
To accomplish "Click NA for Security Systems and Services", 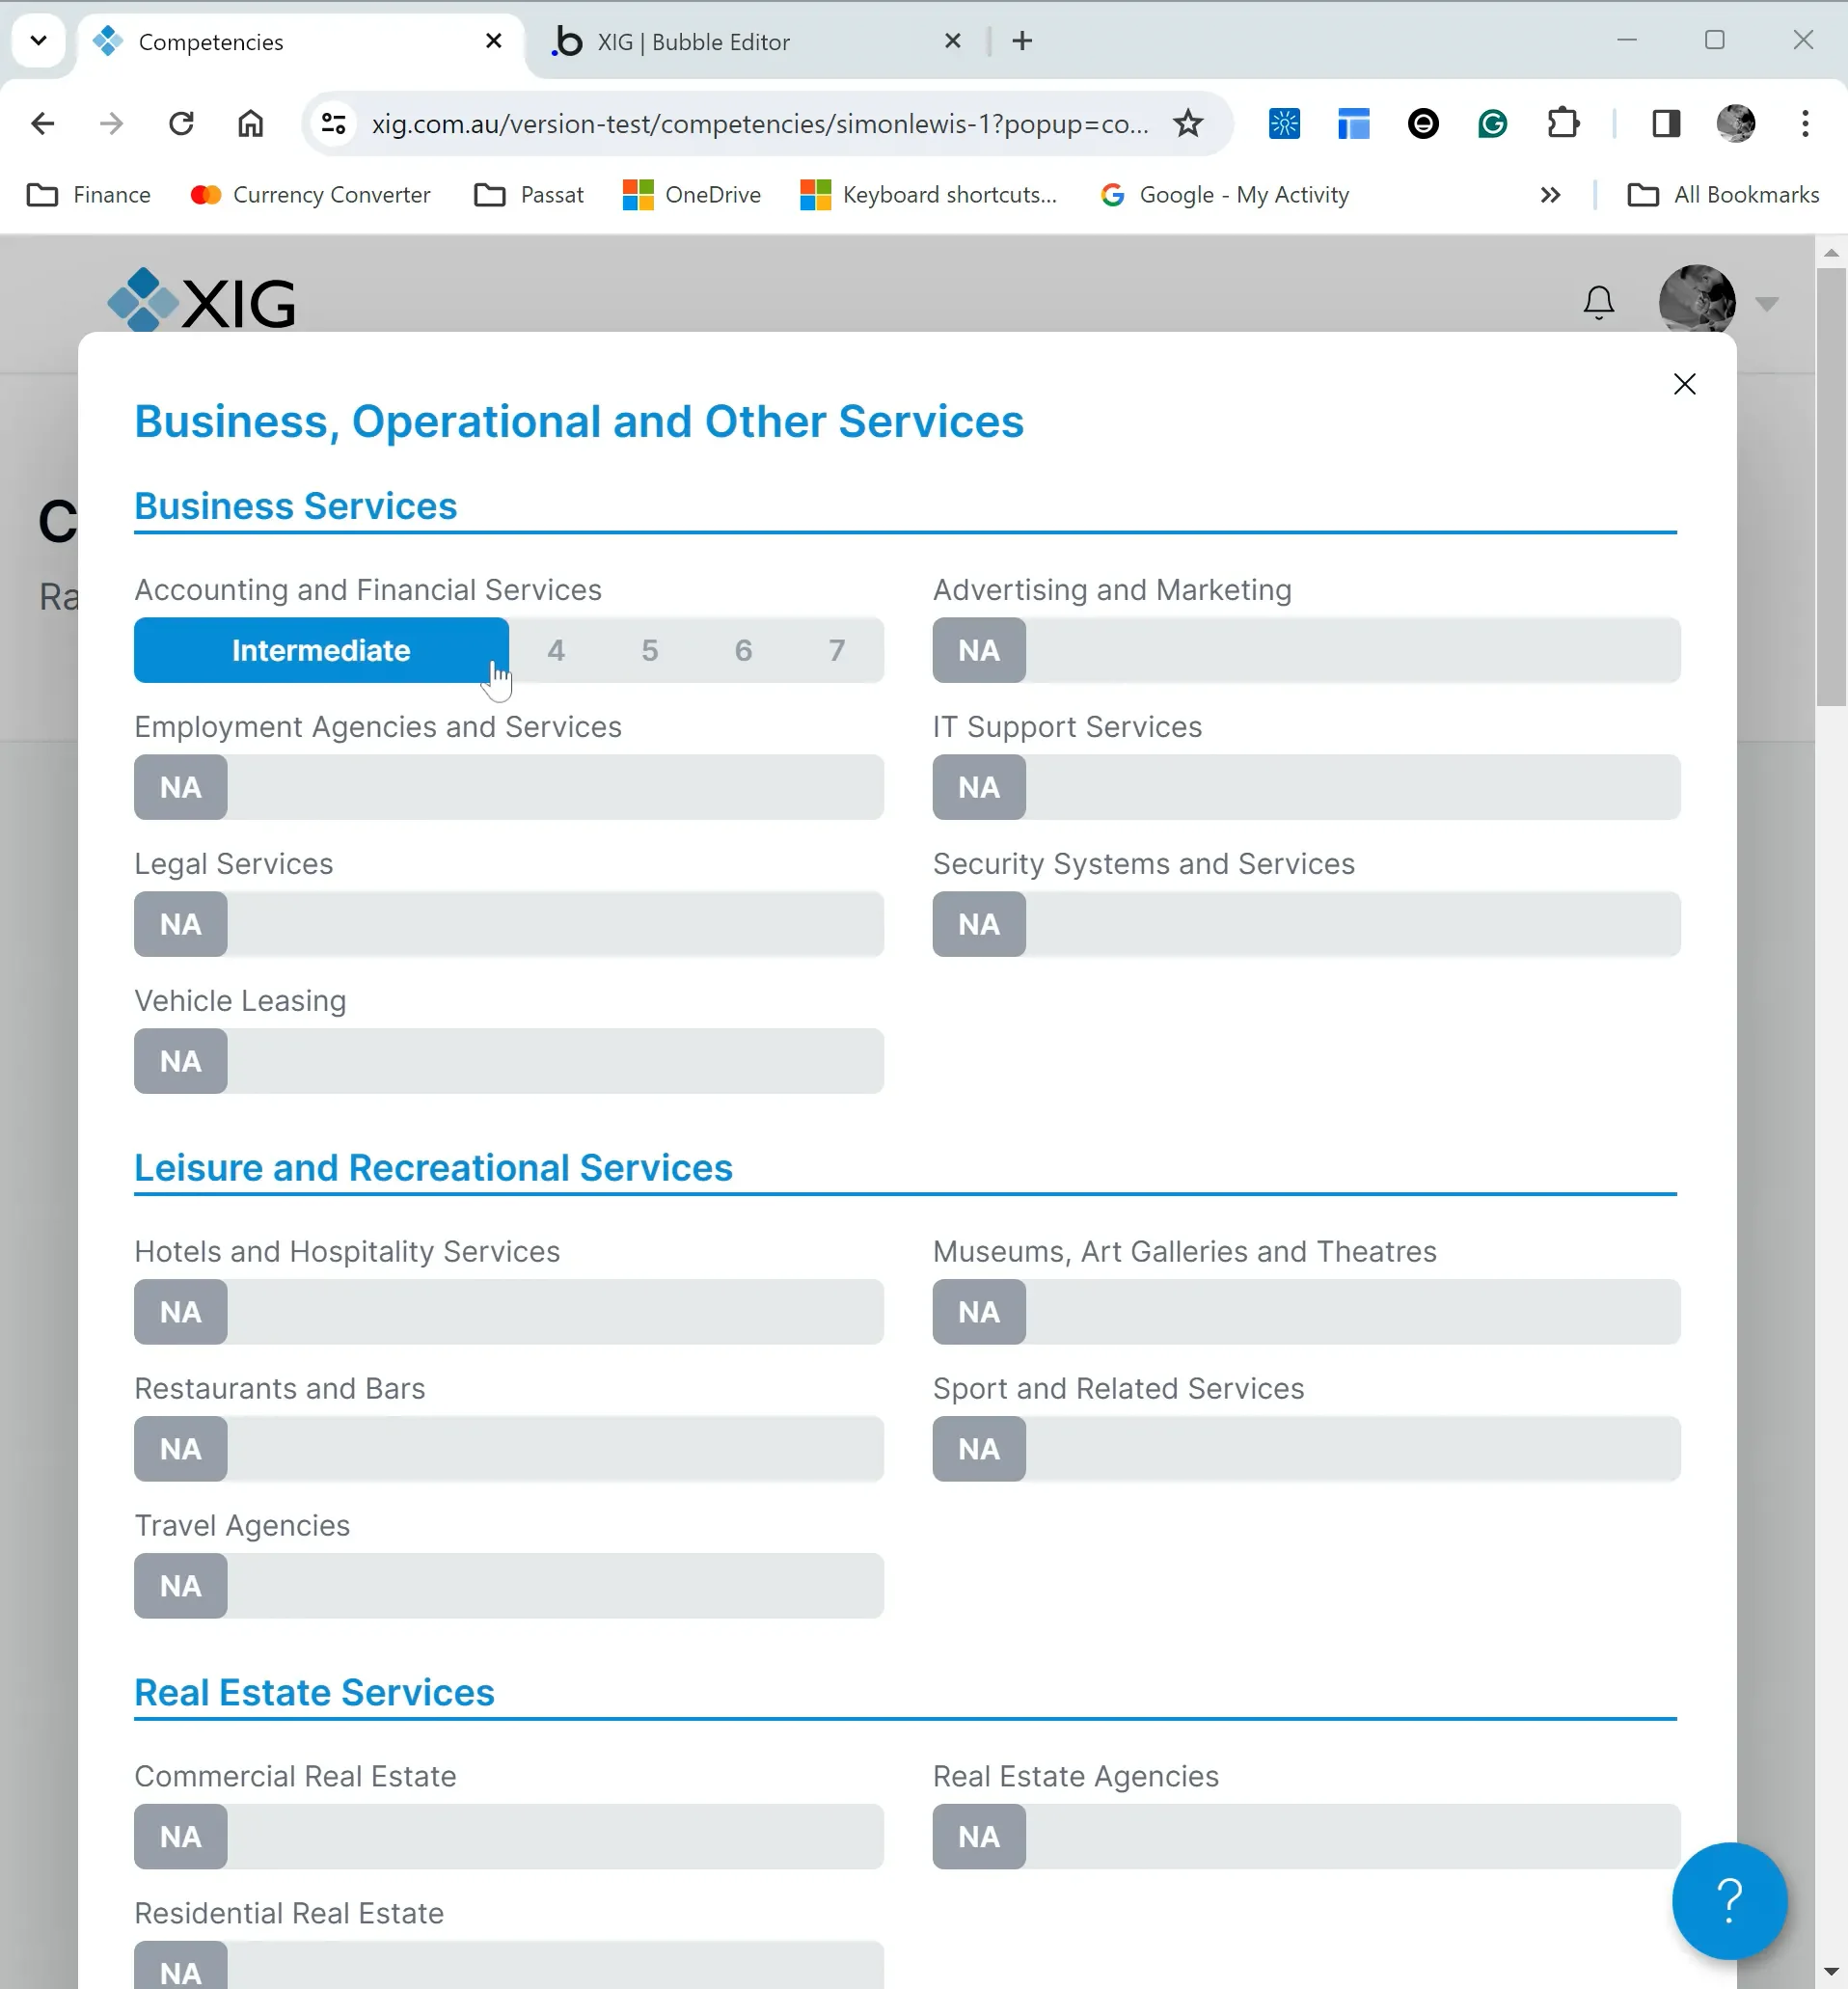I will pyautogui.click(x=979, y=924).
